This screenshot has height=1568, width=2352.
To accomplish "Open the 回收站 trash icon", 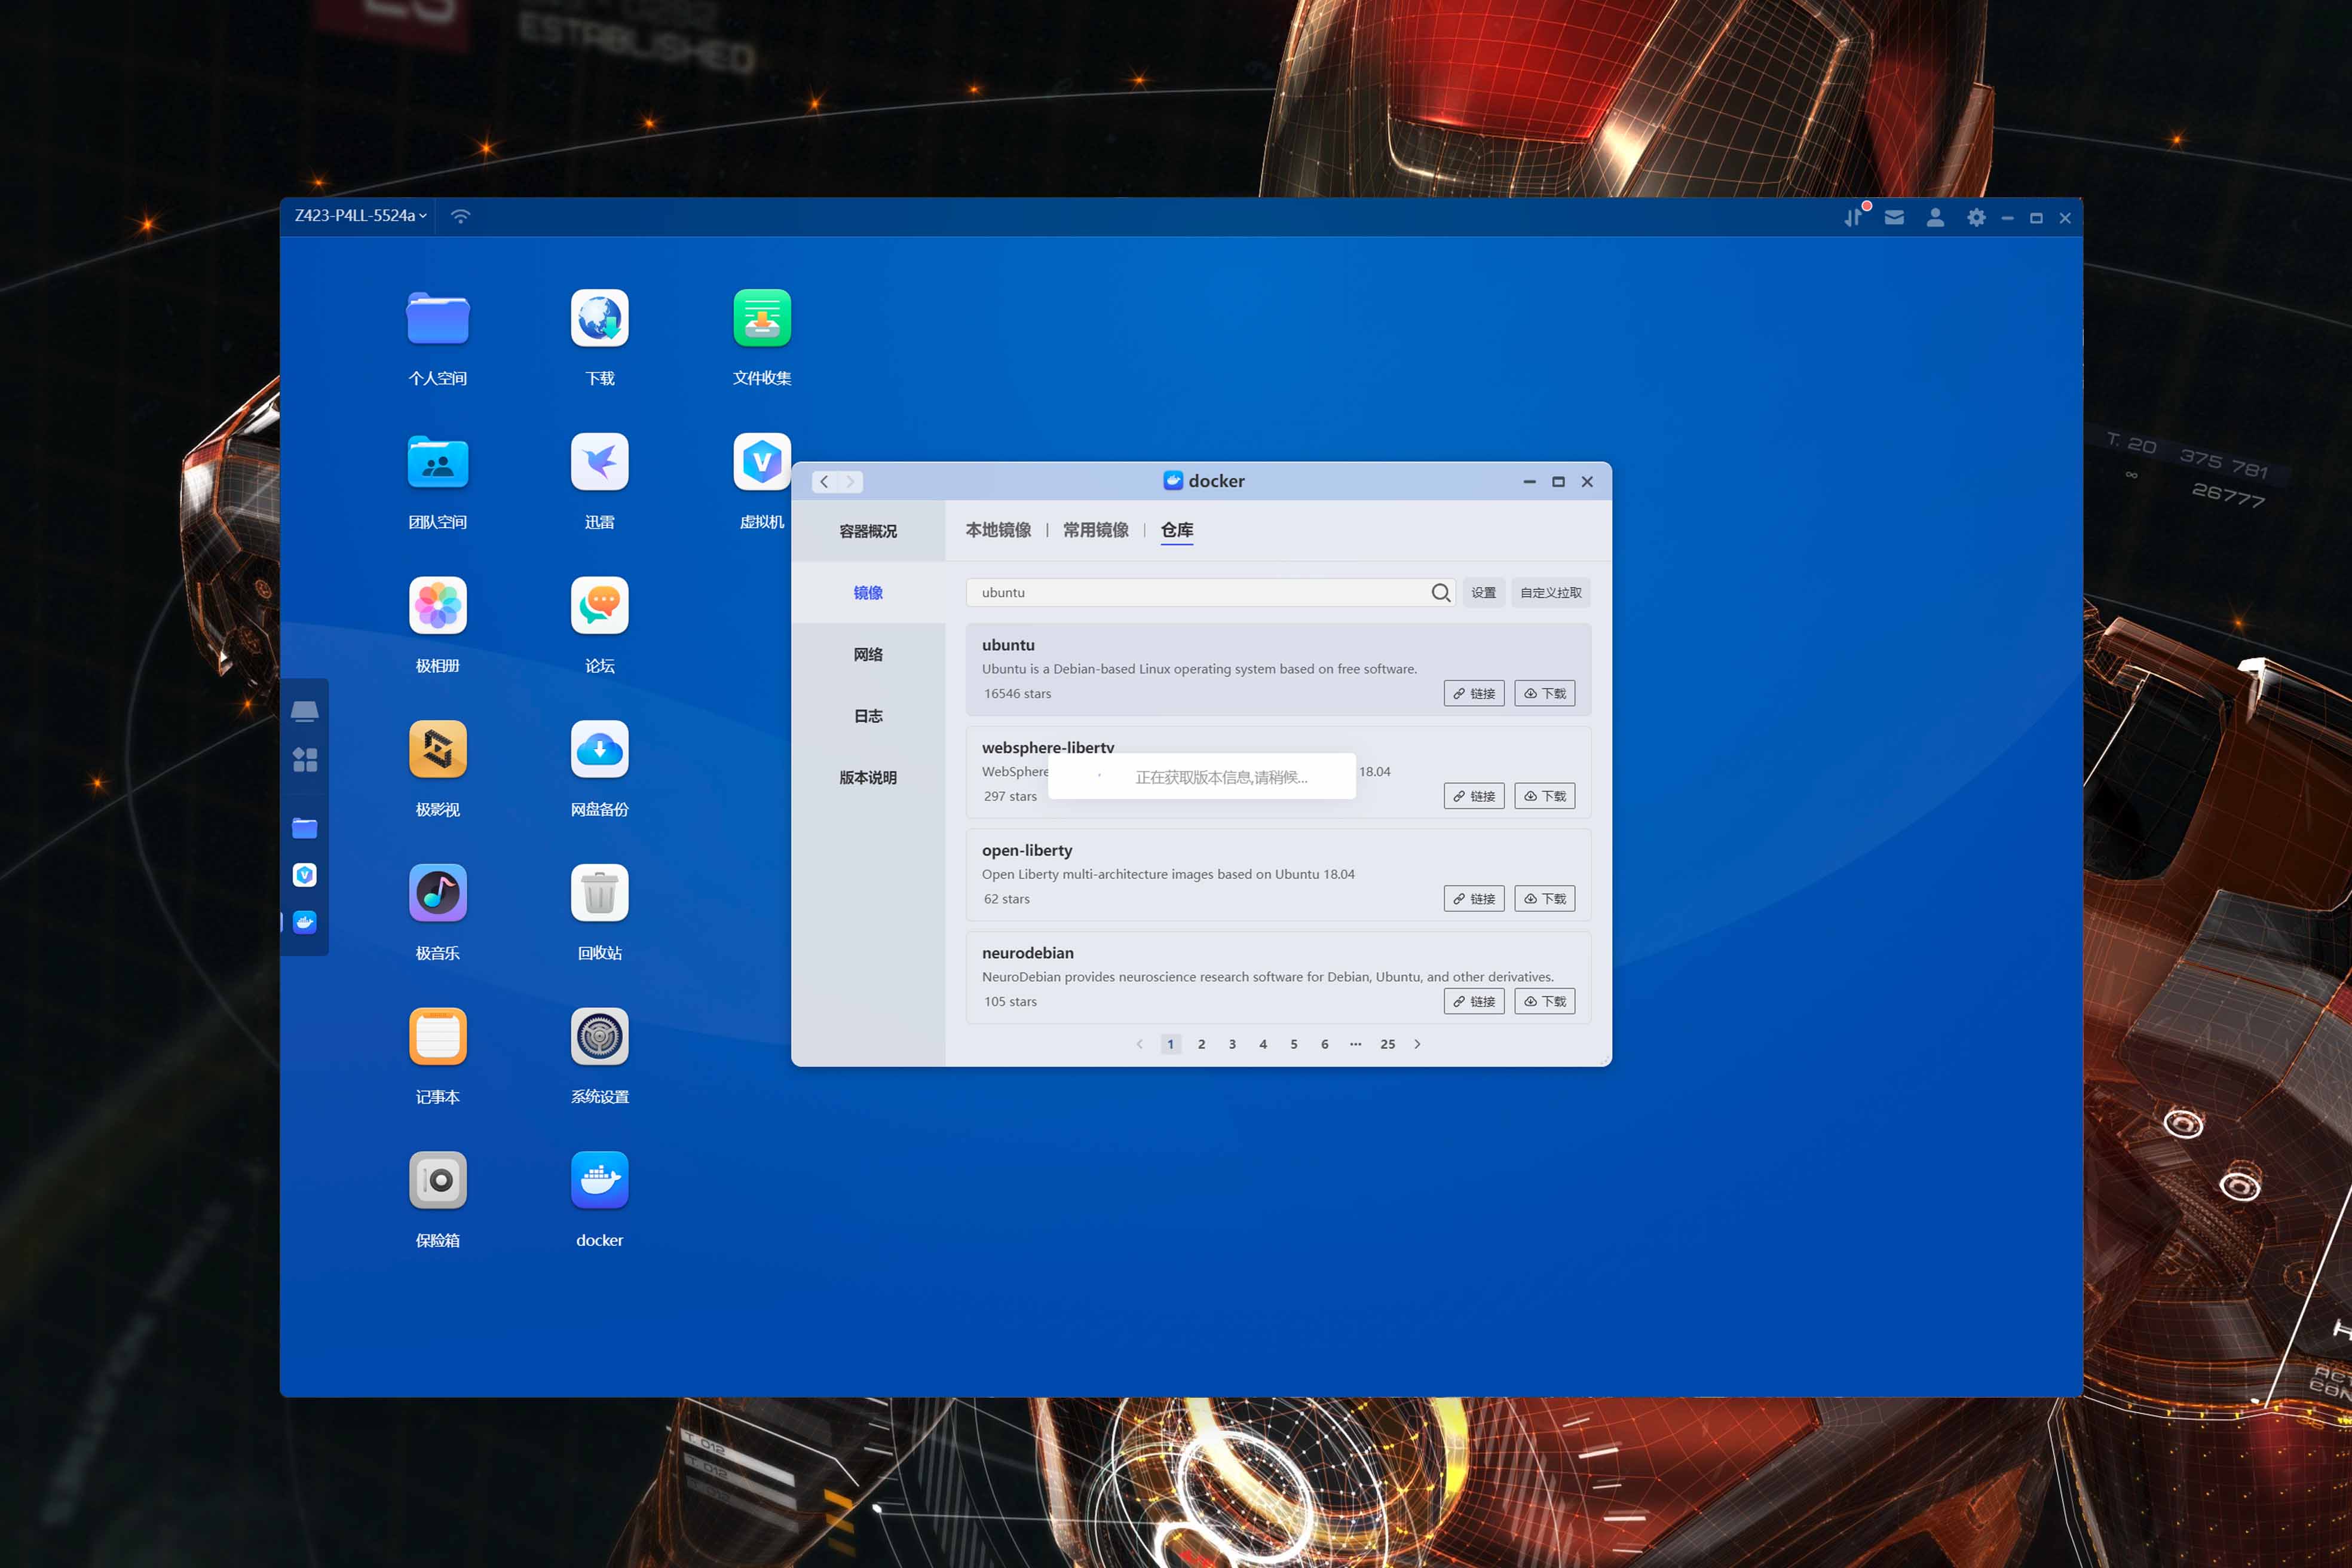I will [x=600, y=893].
